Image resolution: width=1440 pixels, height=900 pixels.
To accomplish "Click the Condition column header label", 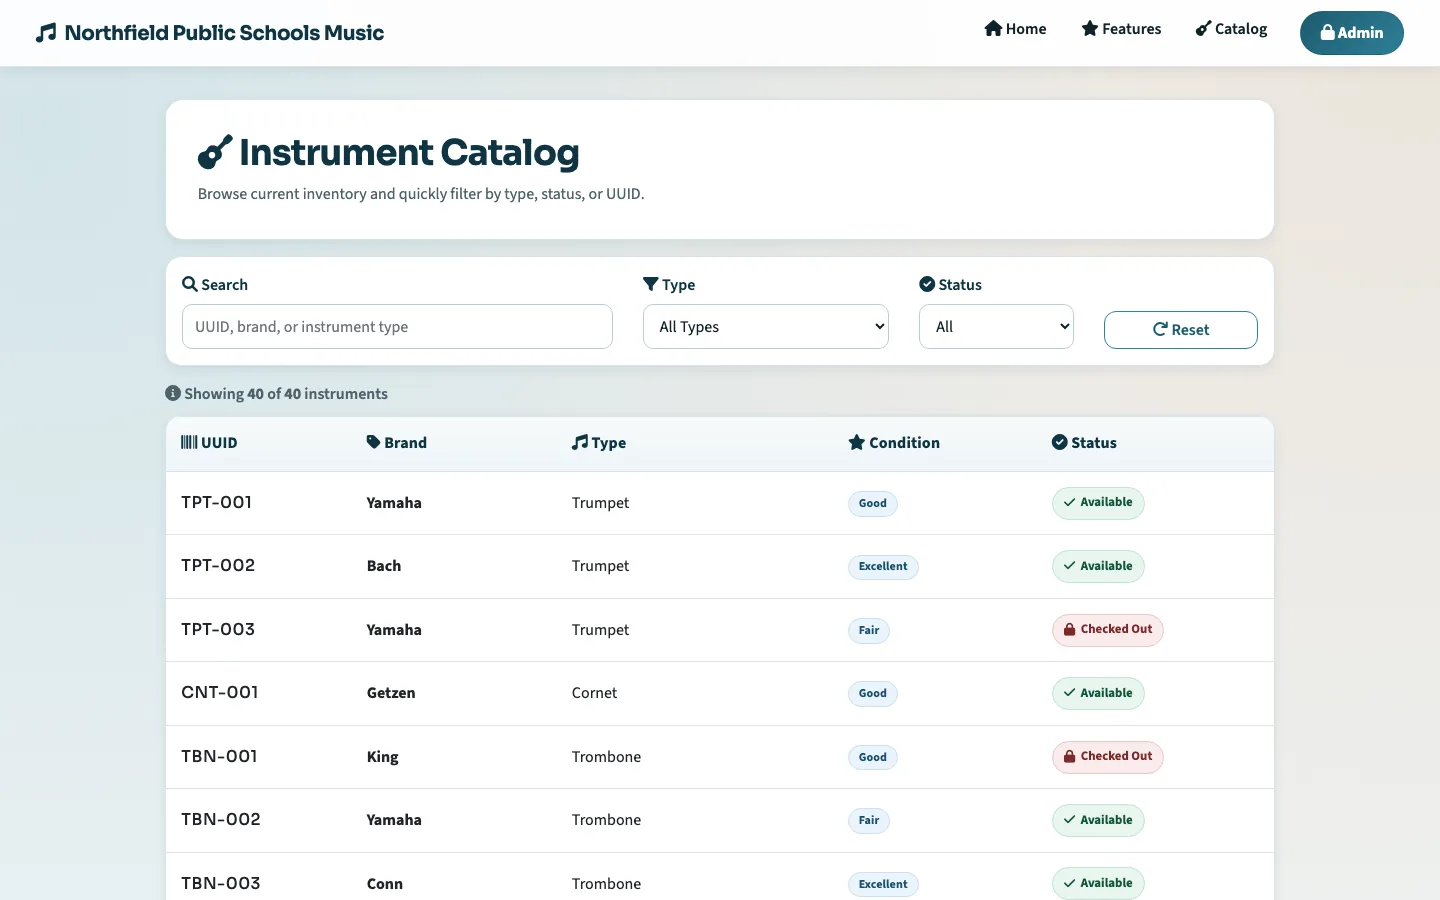I will tap(904, 443).
